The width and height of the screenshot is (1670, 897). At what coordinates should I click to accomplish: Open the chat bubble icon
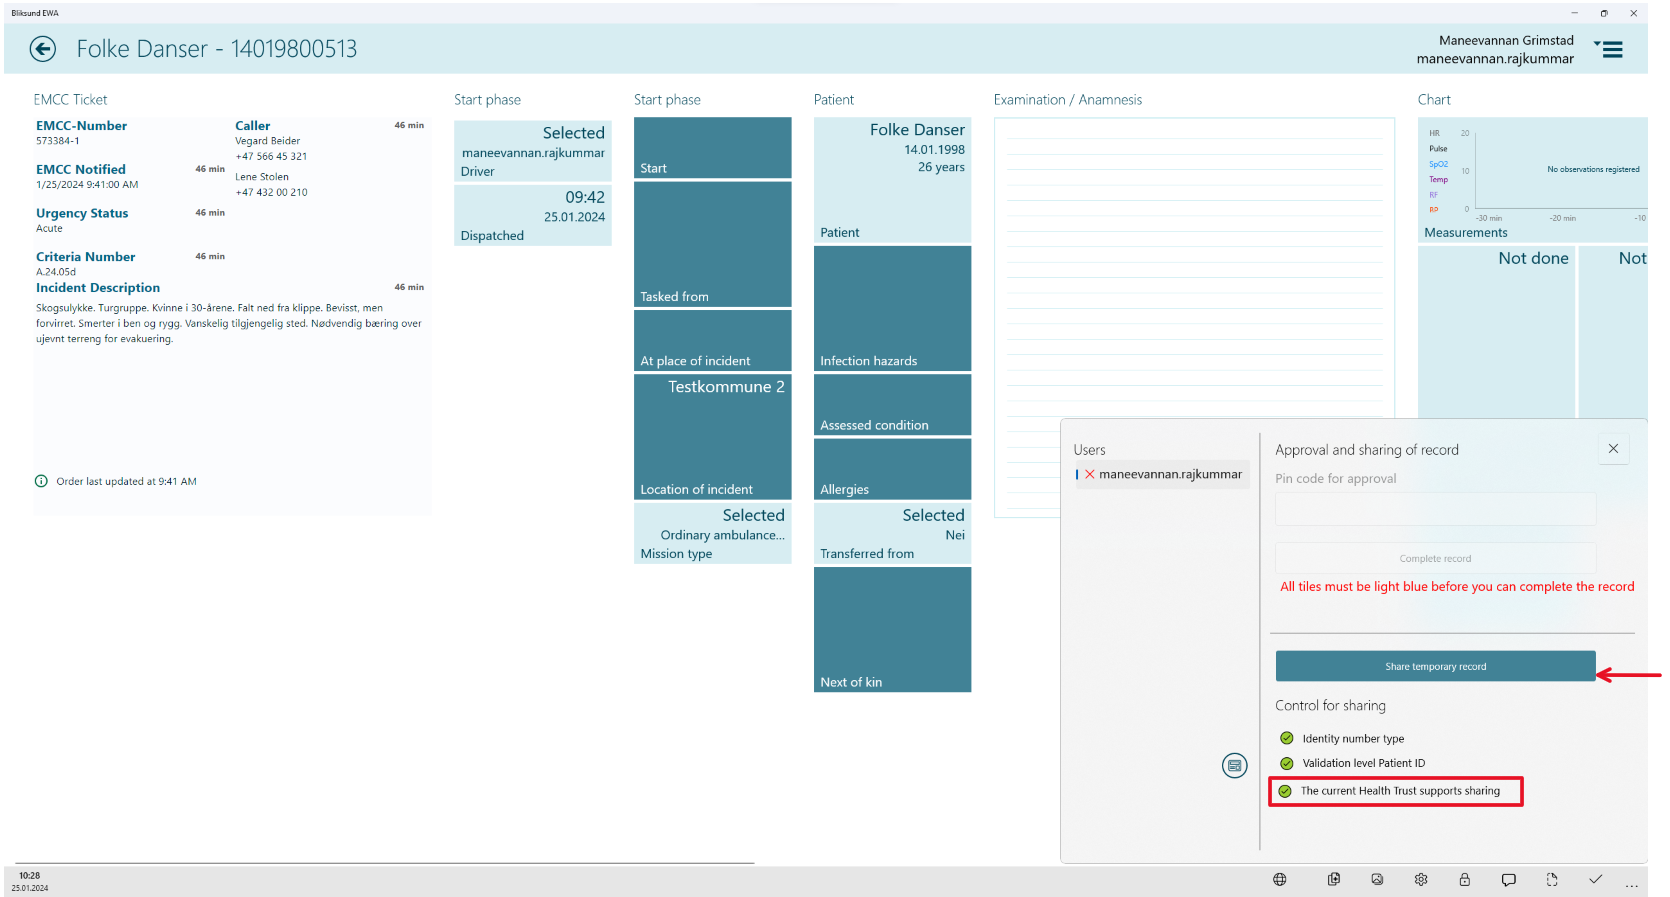click(1508, 880)
